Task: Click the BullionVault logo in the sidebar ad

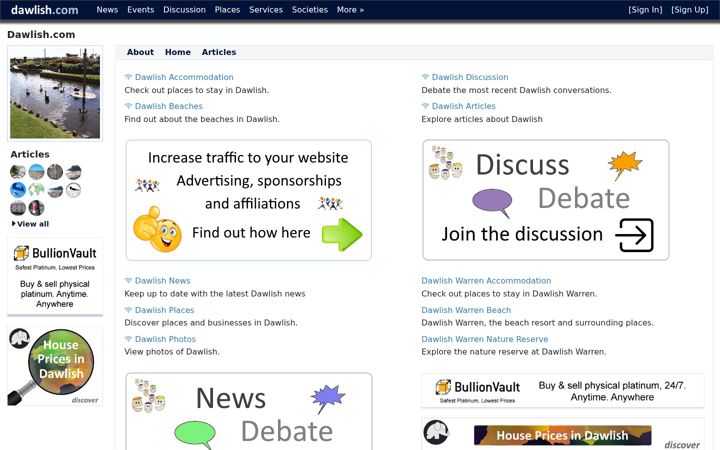Action: tap(55, 253)
